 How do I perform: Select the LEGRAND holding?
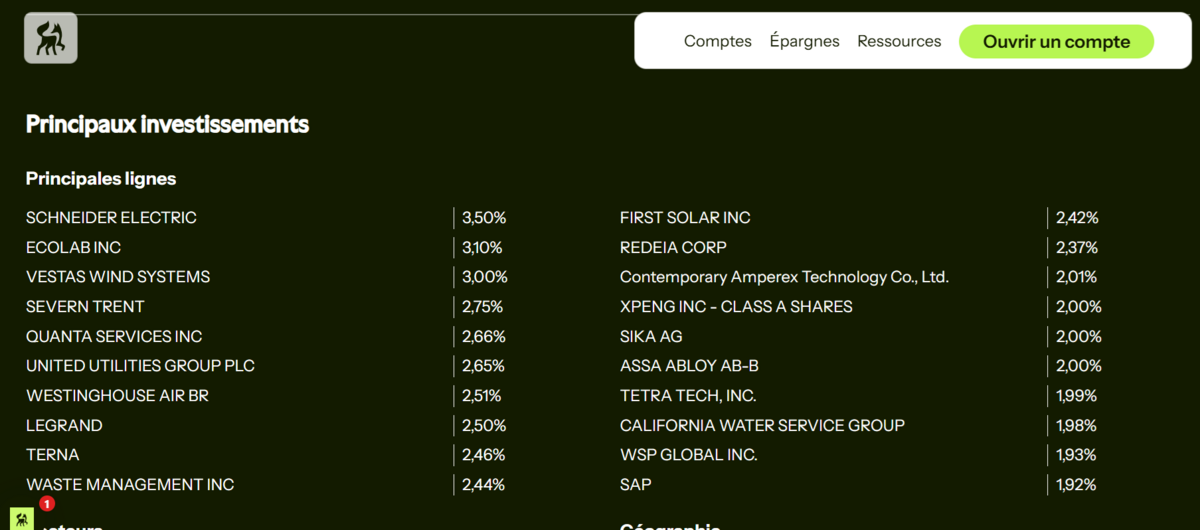coord(64,425)
